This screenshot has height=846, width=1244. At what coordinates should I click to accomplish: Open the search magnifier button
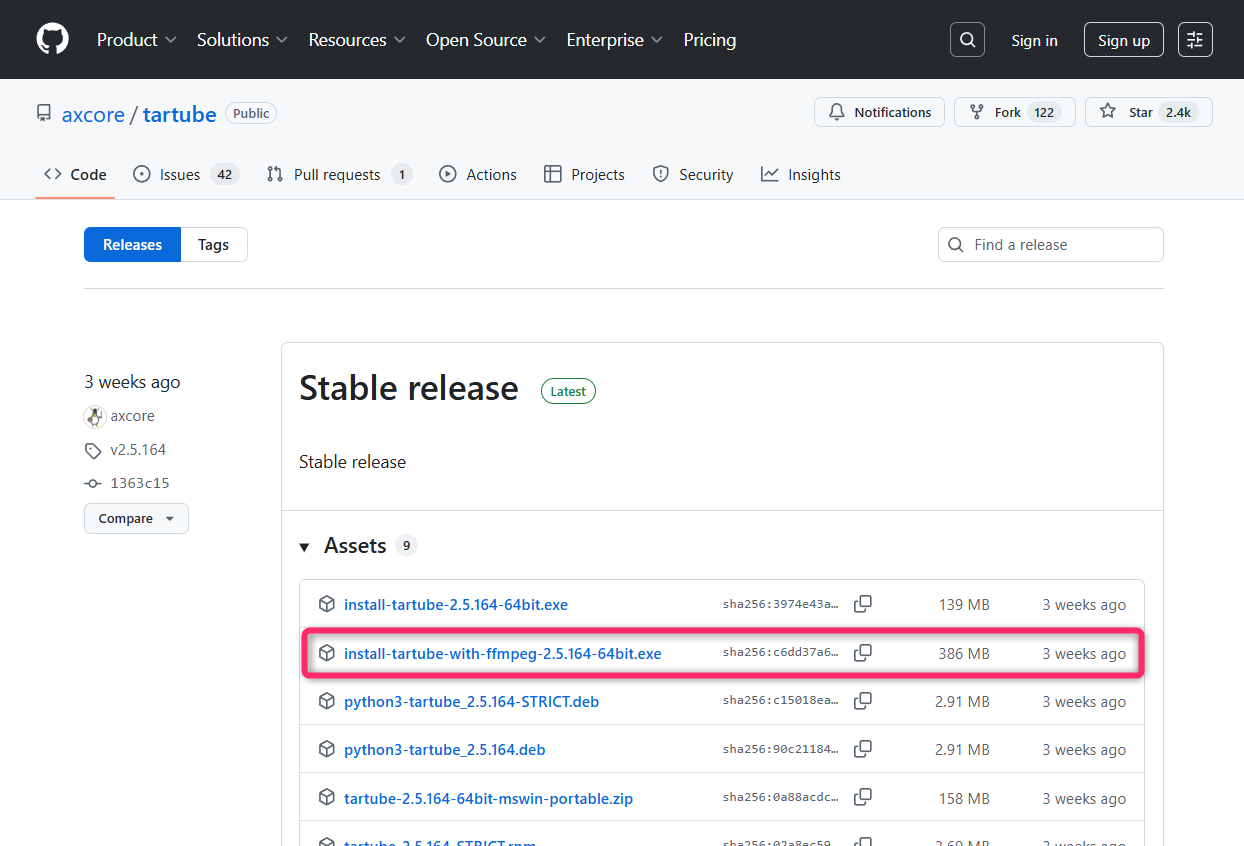coord(967,40)
